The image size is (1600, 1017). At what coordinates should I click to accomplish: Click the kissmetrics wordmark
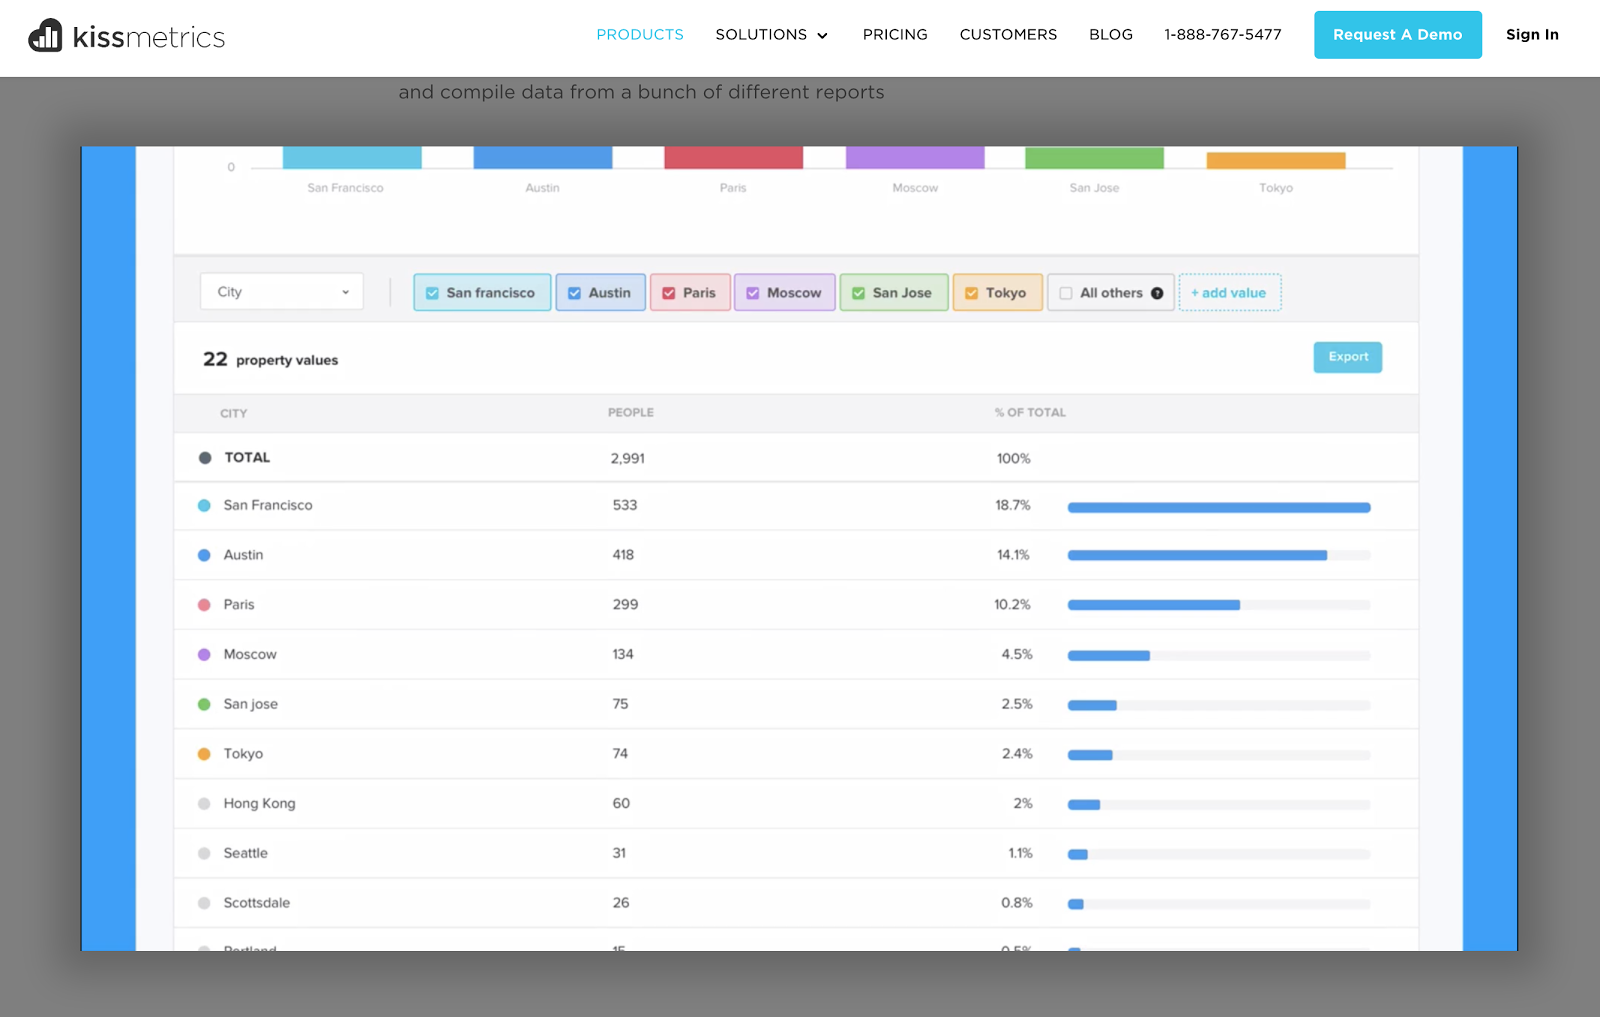pos(149,37)
